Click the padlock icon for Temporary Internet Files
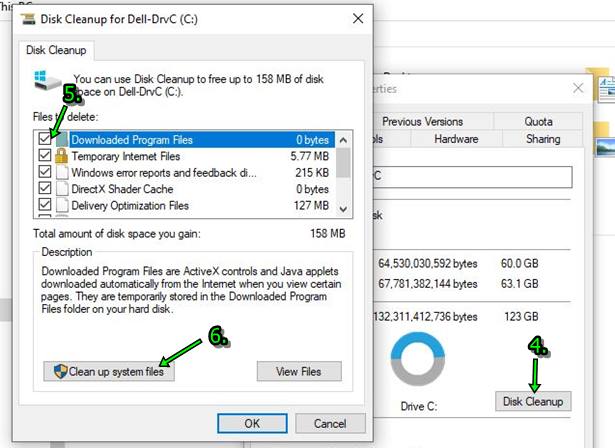615x448 pixels. (x=62, y=156)
